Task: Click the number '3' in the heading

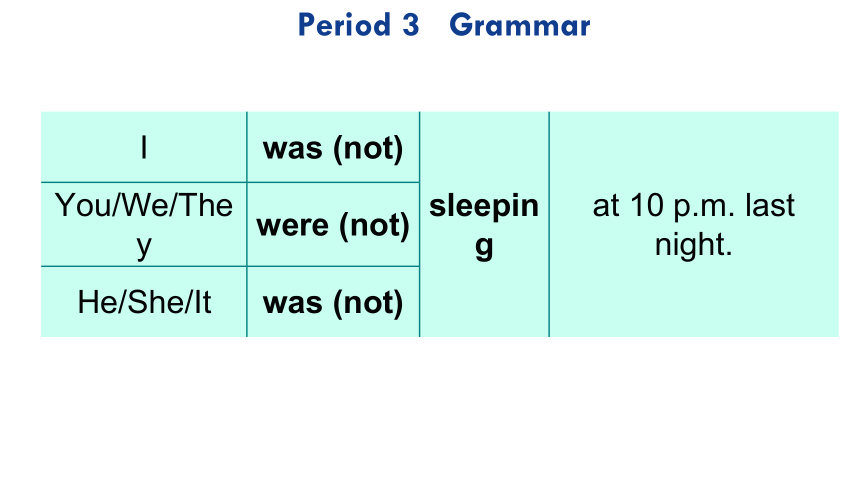Action: tap(410, 25)
